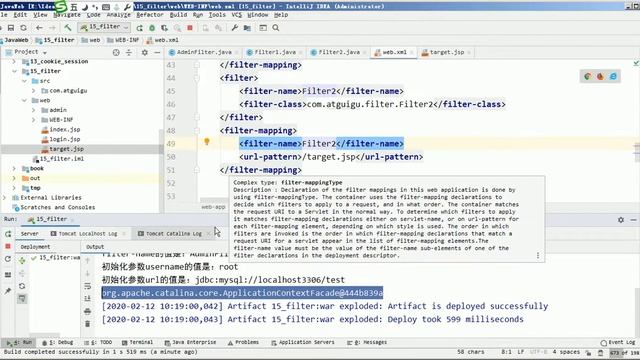Open the Build menu
This screenshot has width=640, height=360.
coord(178,15)
